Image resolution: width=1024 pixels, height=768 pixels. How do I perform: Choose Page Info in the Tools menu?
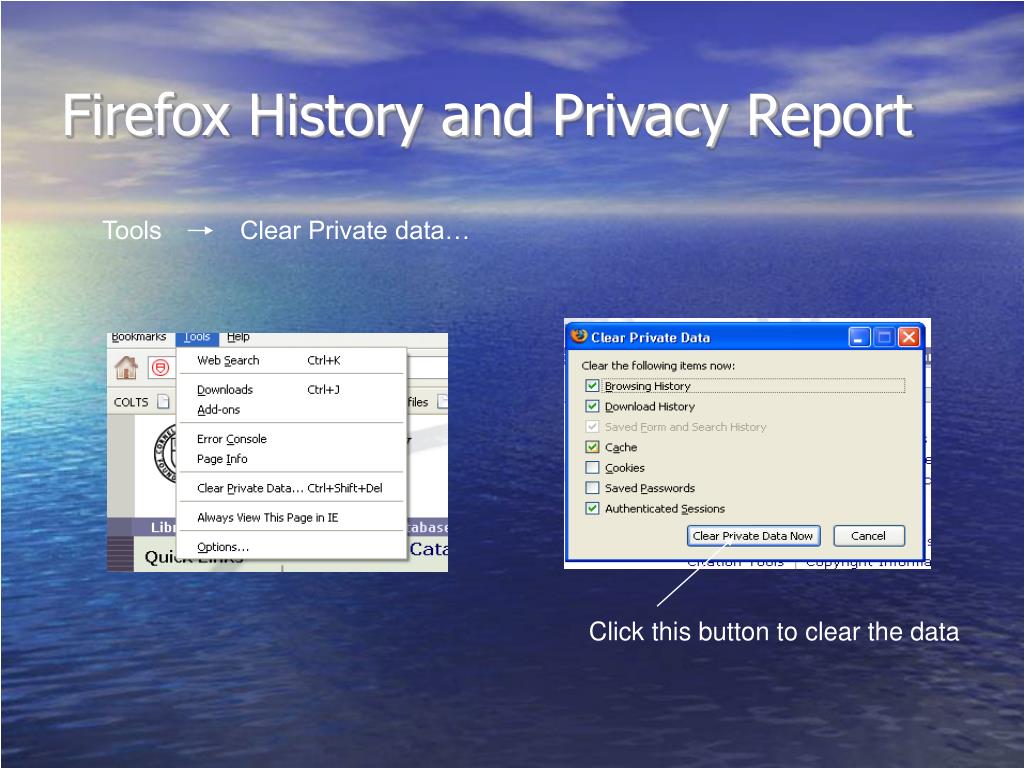[291, 459]
